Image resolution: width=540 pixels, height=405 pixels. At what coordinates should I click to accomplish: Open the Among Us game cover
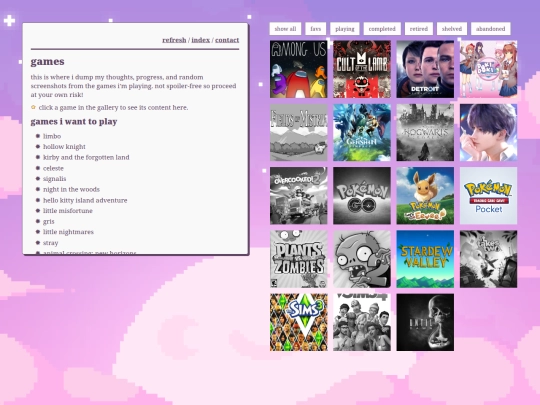pyautogui.click(x=299, y=69)
